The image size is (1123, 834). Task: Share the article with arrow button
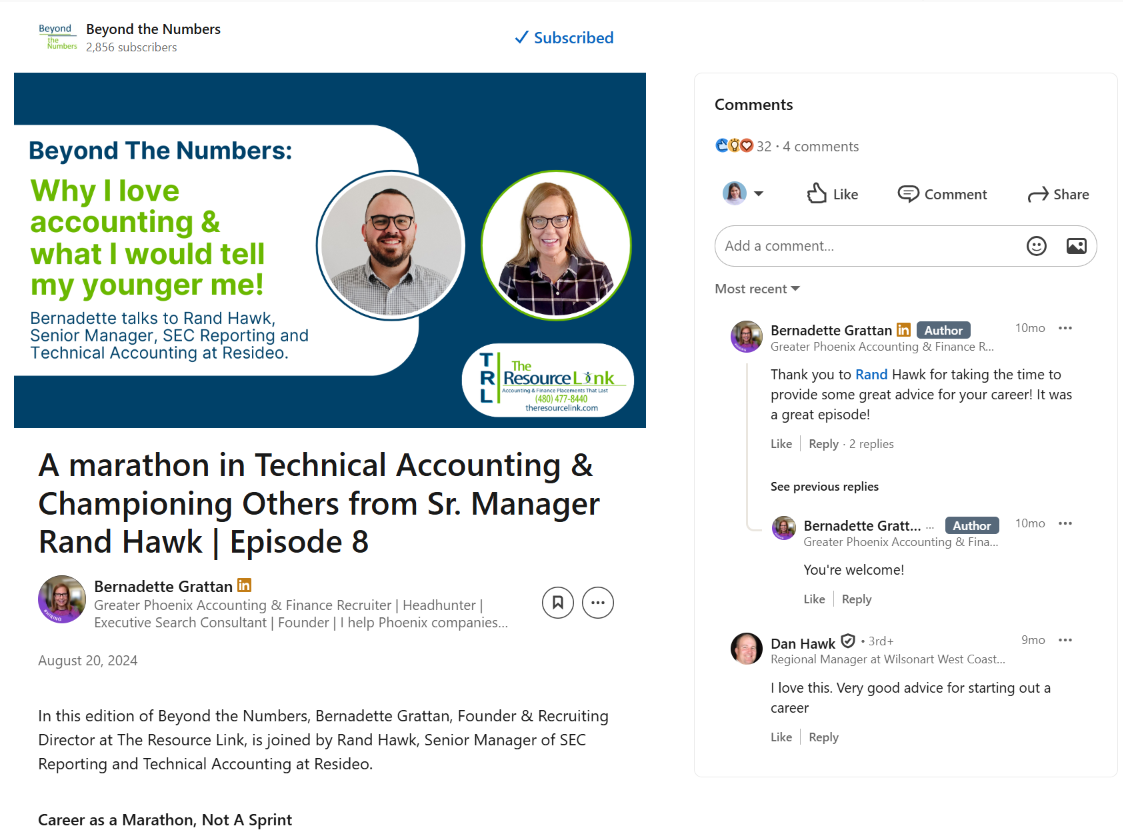tap(1058, 194)
